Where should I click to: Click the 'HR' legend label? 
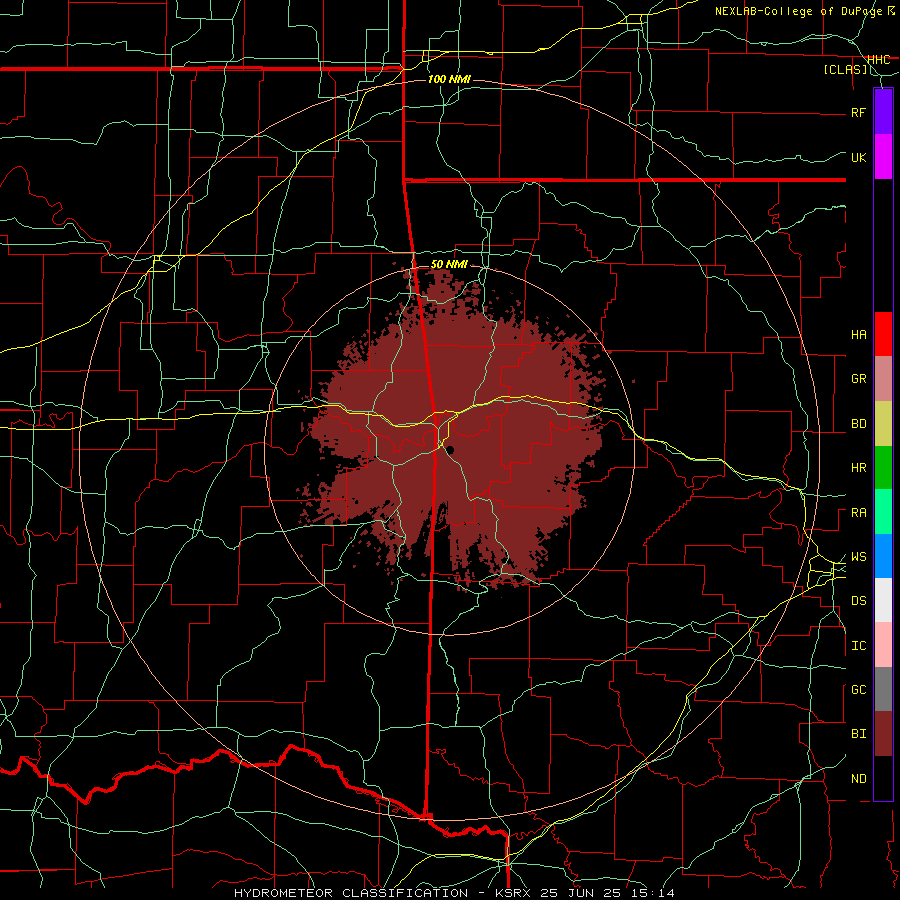click(859, 468)
